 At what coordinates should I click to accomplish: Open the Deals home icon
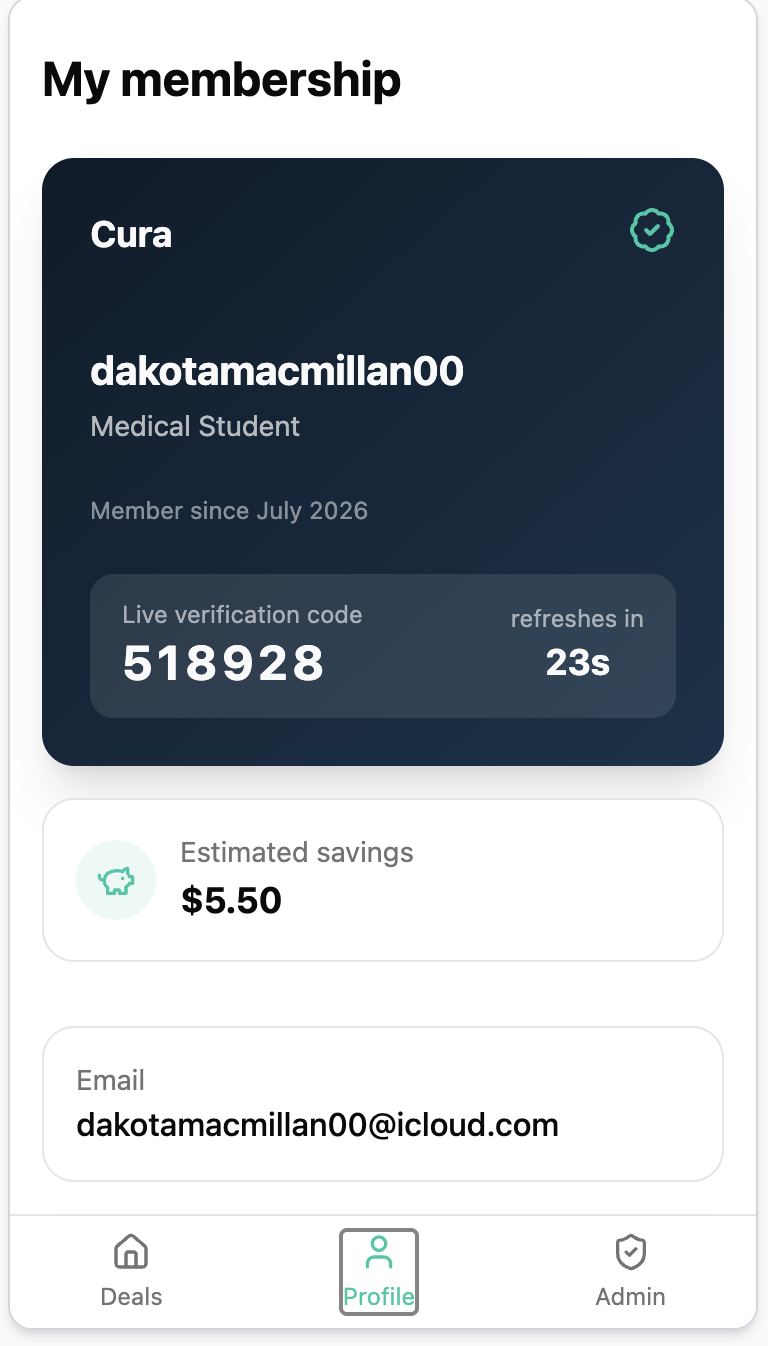131,1252
